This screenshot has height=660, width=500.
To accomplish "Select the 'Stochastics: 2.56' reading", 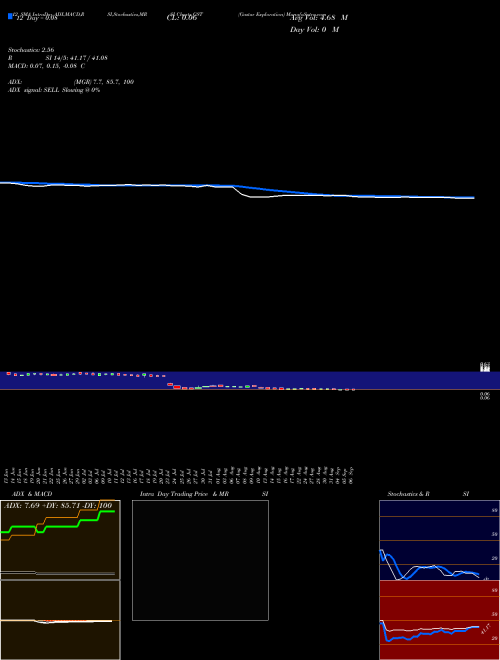I will 31,50.
